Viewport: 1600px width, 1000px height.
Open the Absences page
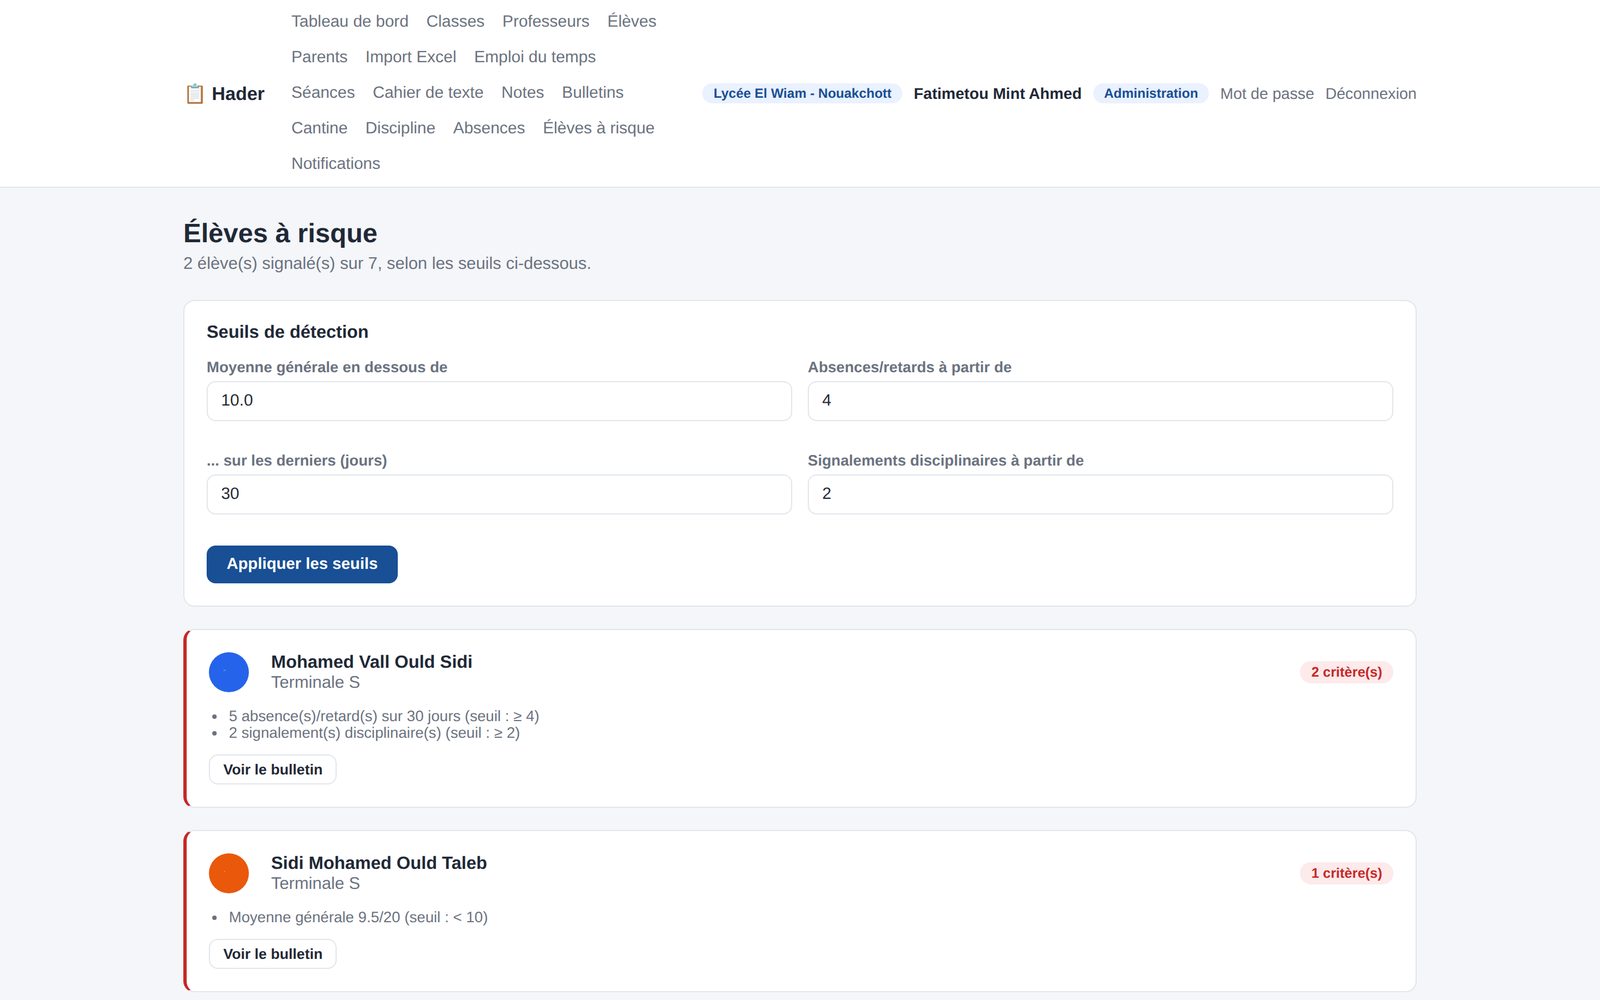coord(489,128)
